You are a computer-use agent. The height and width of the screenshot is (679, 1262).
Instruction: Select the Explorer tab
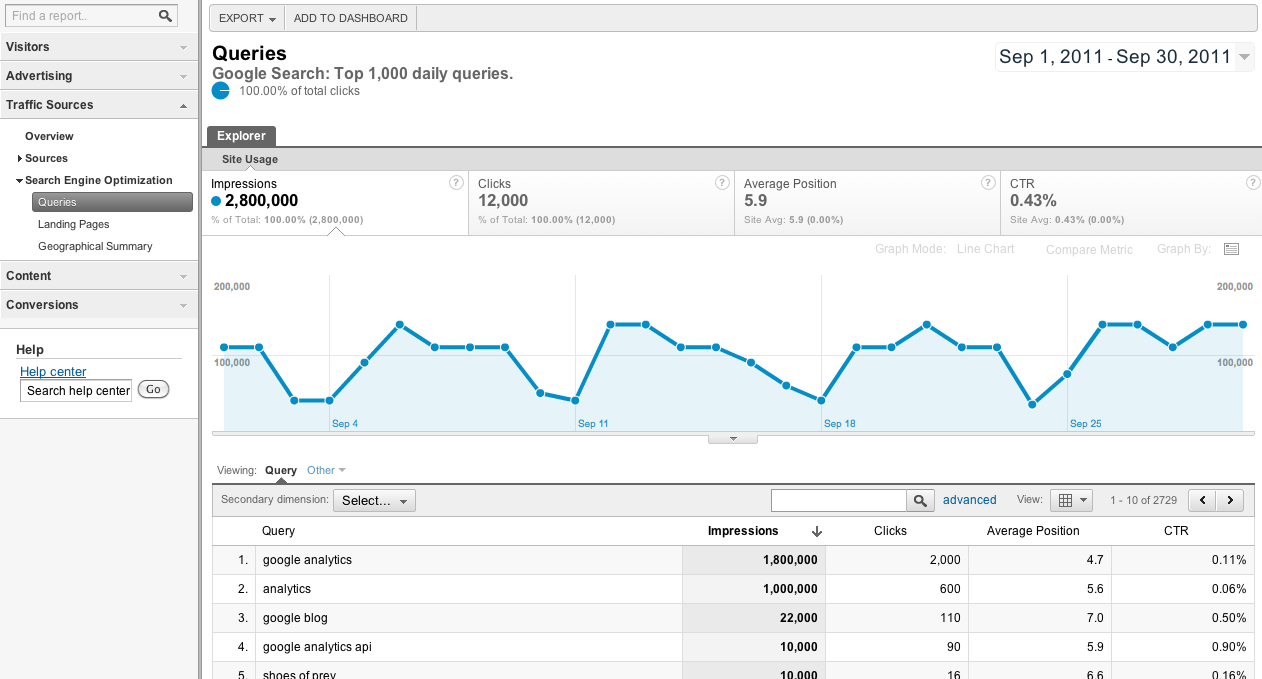pos(241,136)
